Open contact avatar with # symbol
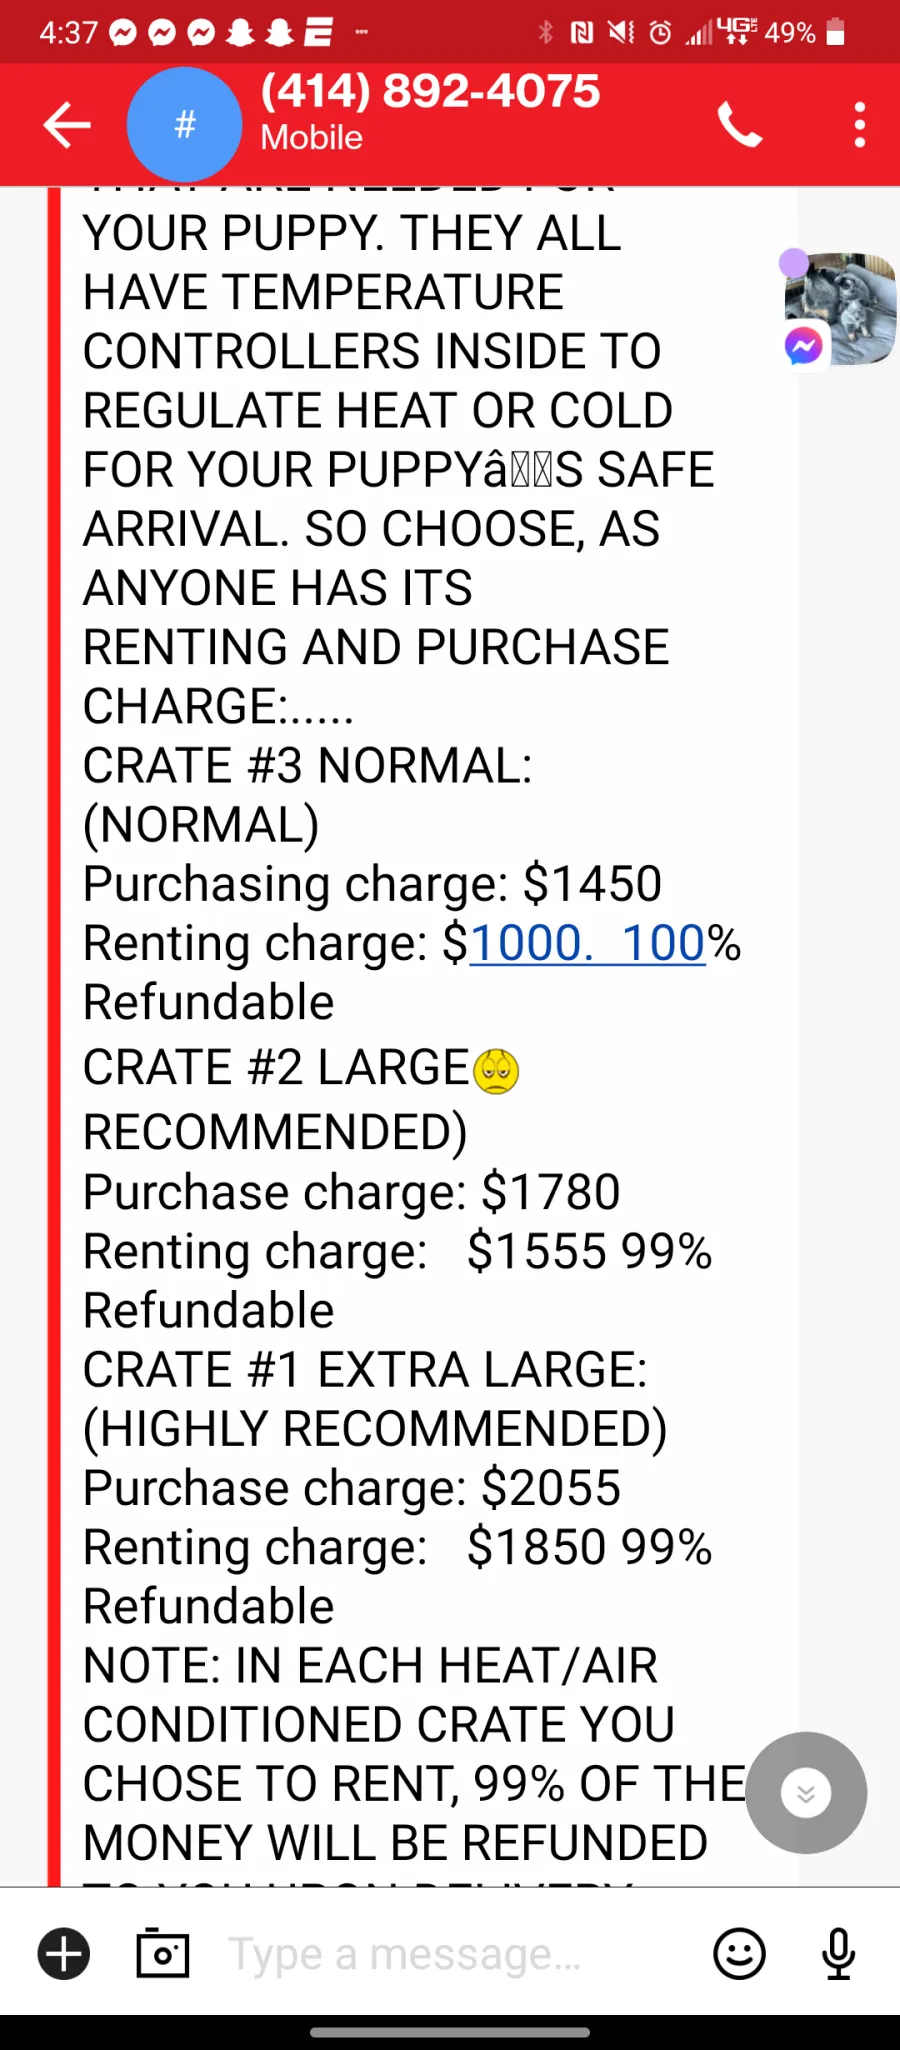Viewport: 900px width, 2050px height. (184, 125)
